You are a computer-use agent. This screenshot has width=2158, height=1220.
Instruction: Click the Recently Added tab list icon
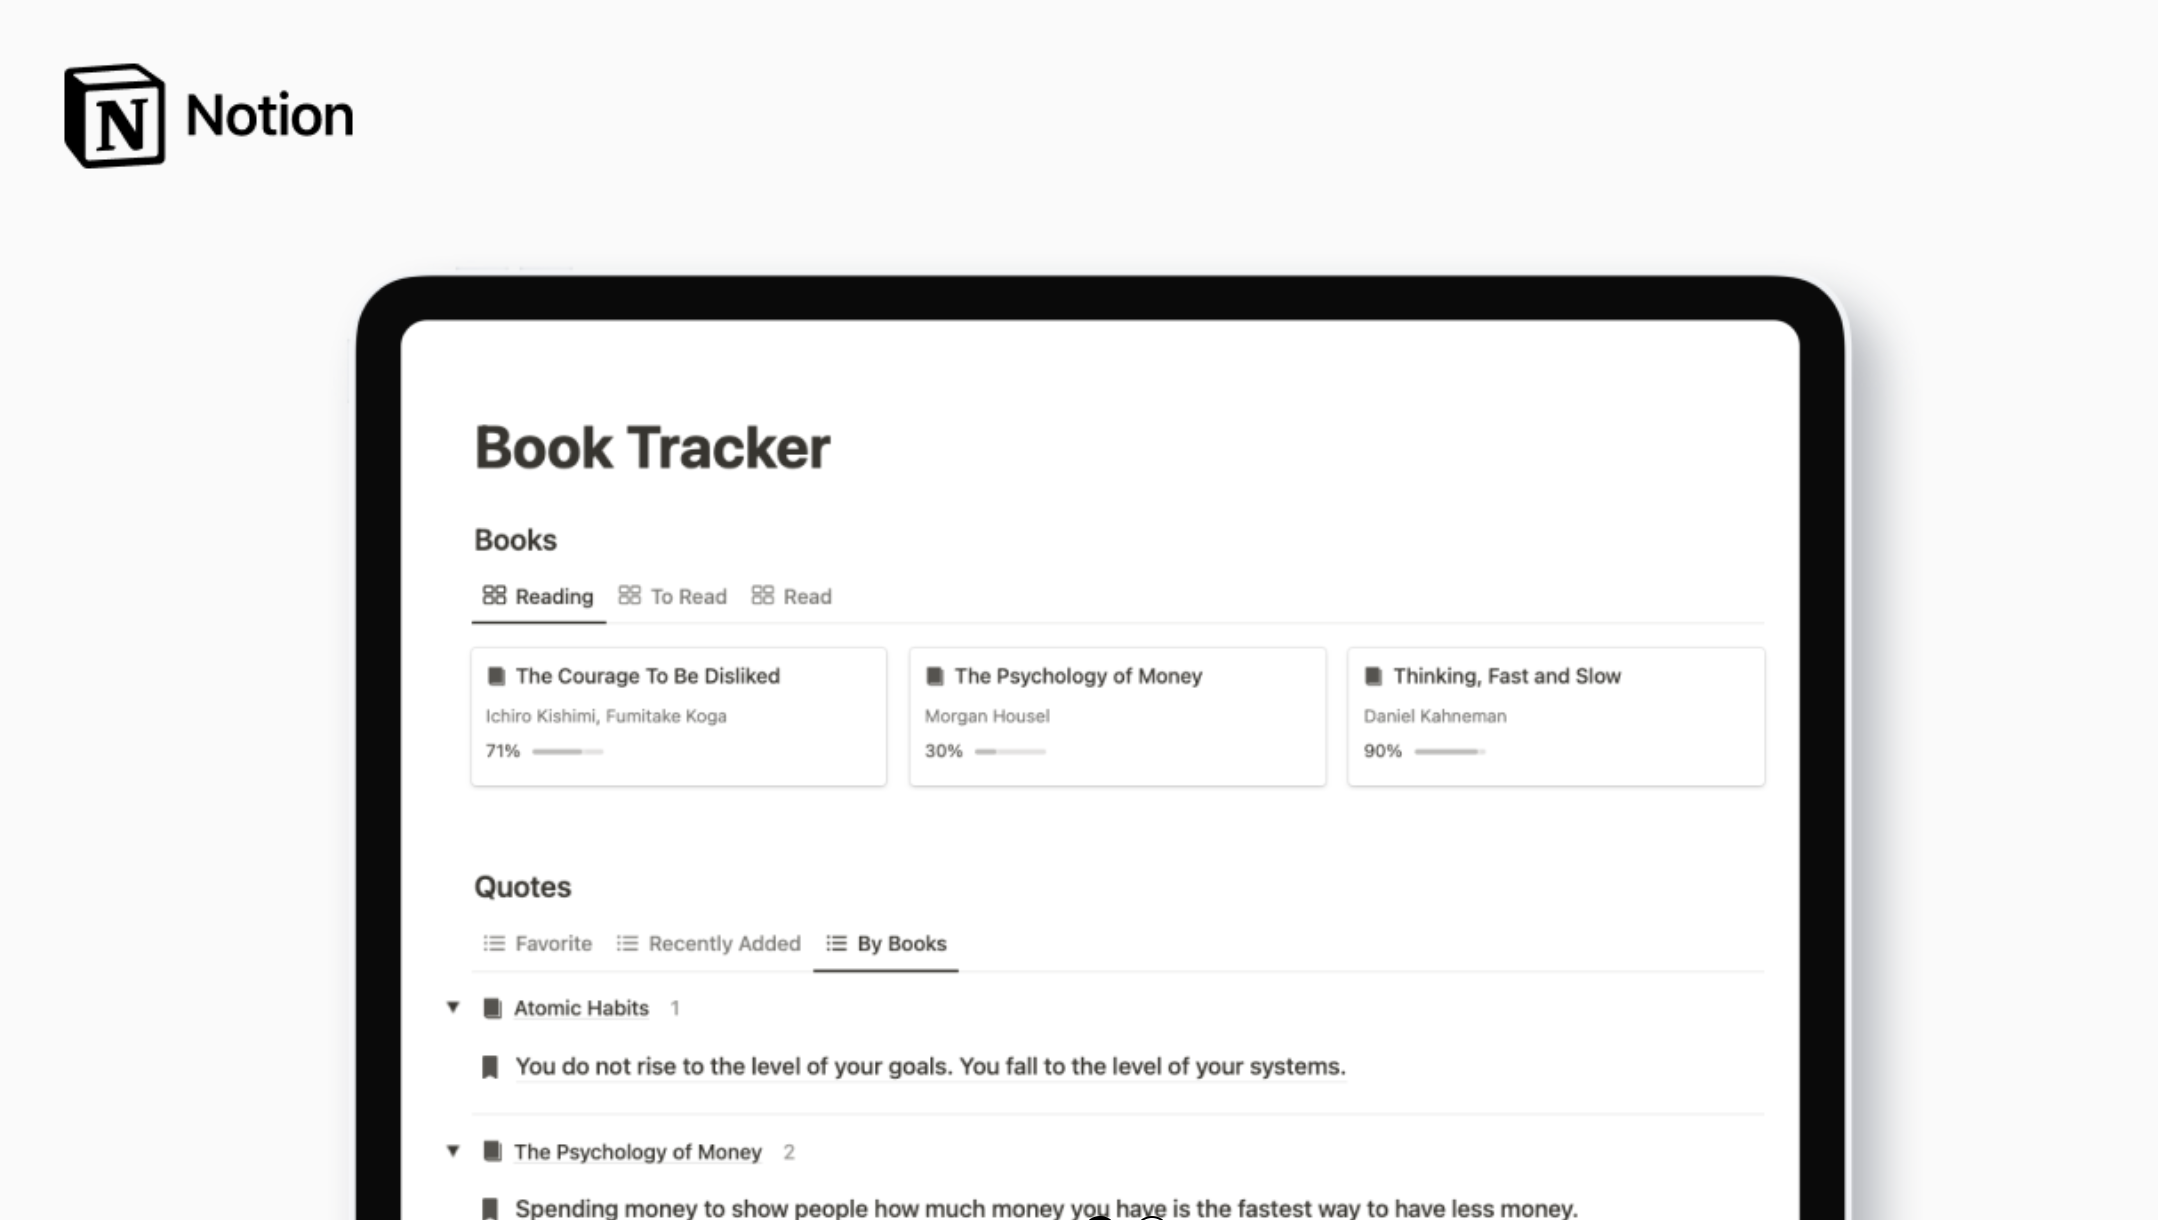tap(627, 941)
